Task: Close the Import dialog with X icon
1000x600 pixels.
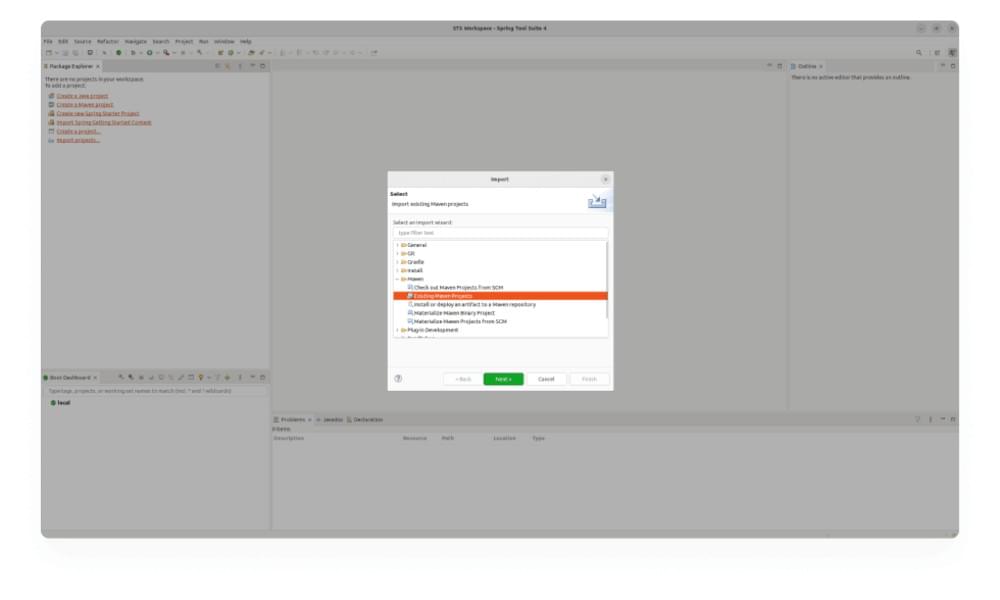Action: click(x=605, y=179)
